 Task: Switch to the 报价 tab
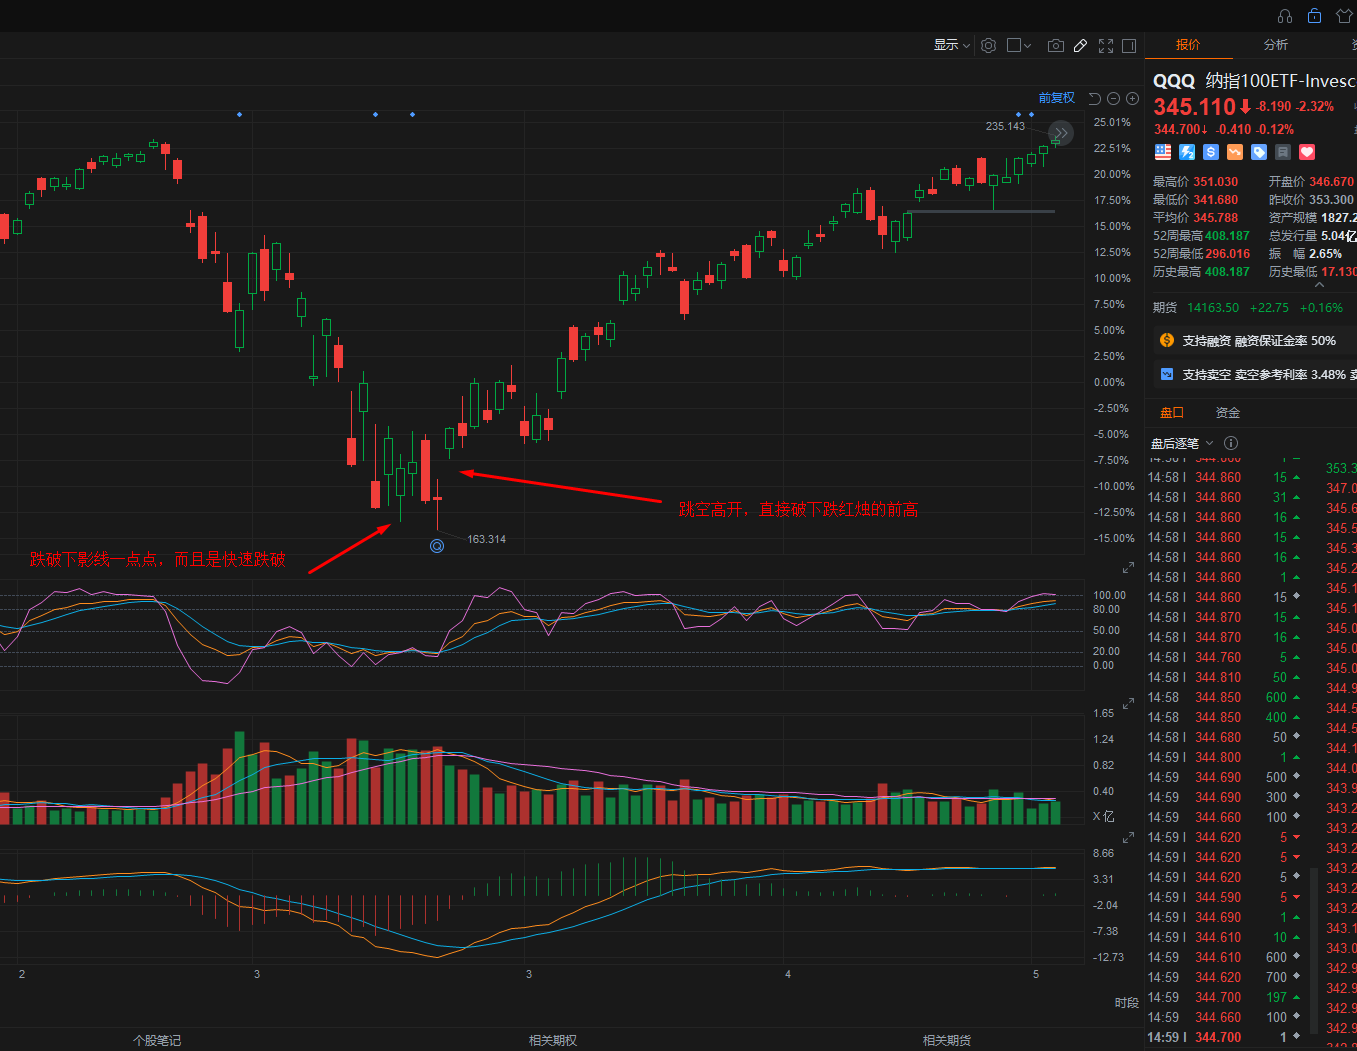(x=1188, y=45)
